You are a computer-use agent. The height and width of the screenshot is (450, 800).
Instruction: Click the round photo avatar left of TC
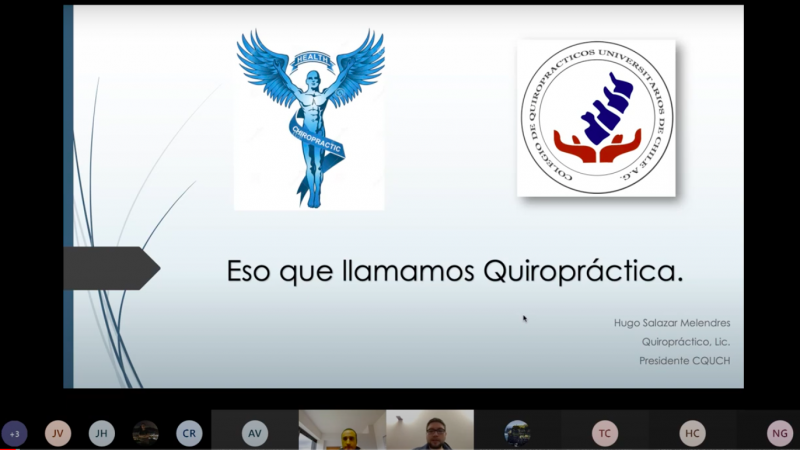[517, 433]
